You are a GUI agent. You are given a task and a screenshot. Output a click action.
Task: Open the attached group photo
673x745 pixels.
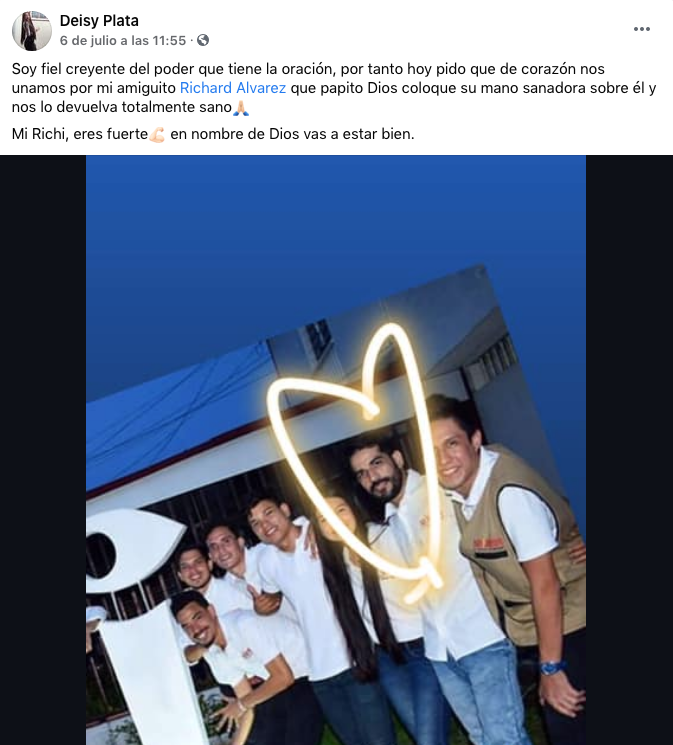coord(336,450)
